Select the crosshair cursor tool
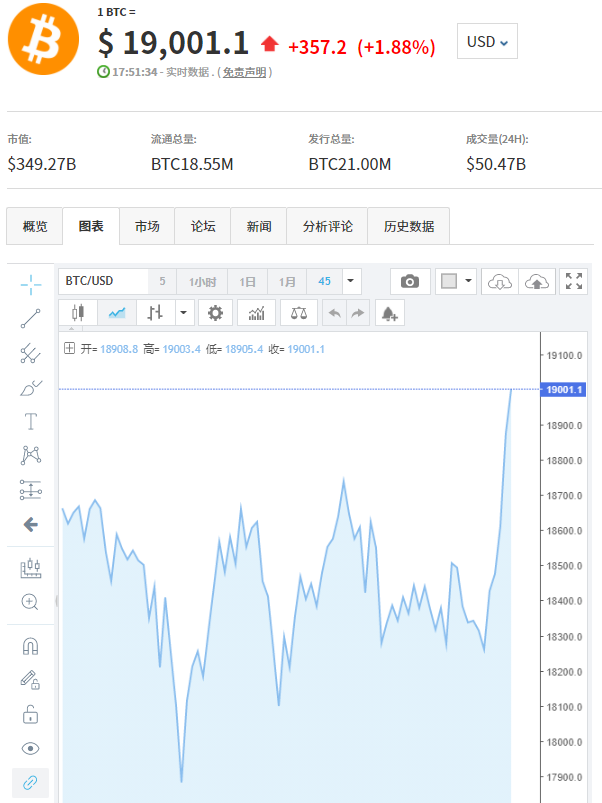The height and width of the screenshot is (803, 602). pyautogui.click(x=30, y=284)
